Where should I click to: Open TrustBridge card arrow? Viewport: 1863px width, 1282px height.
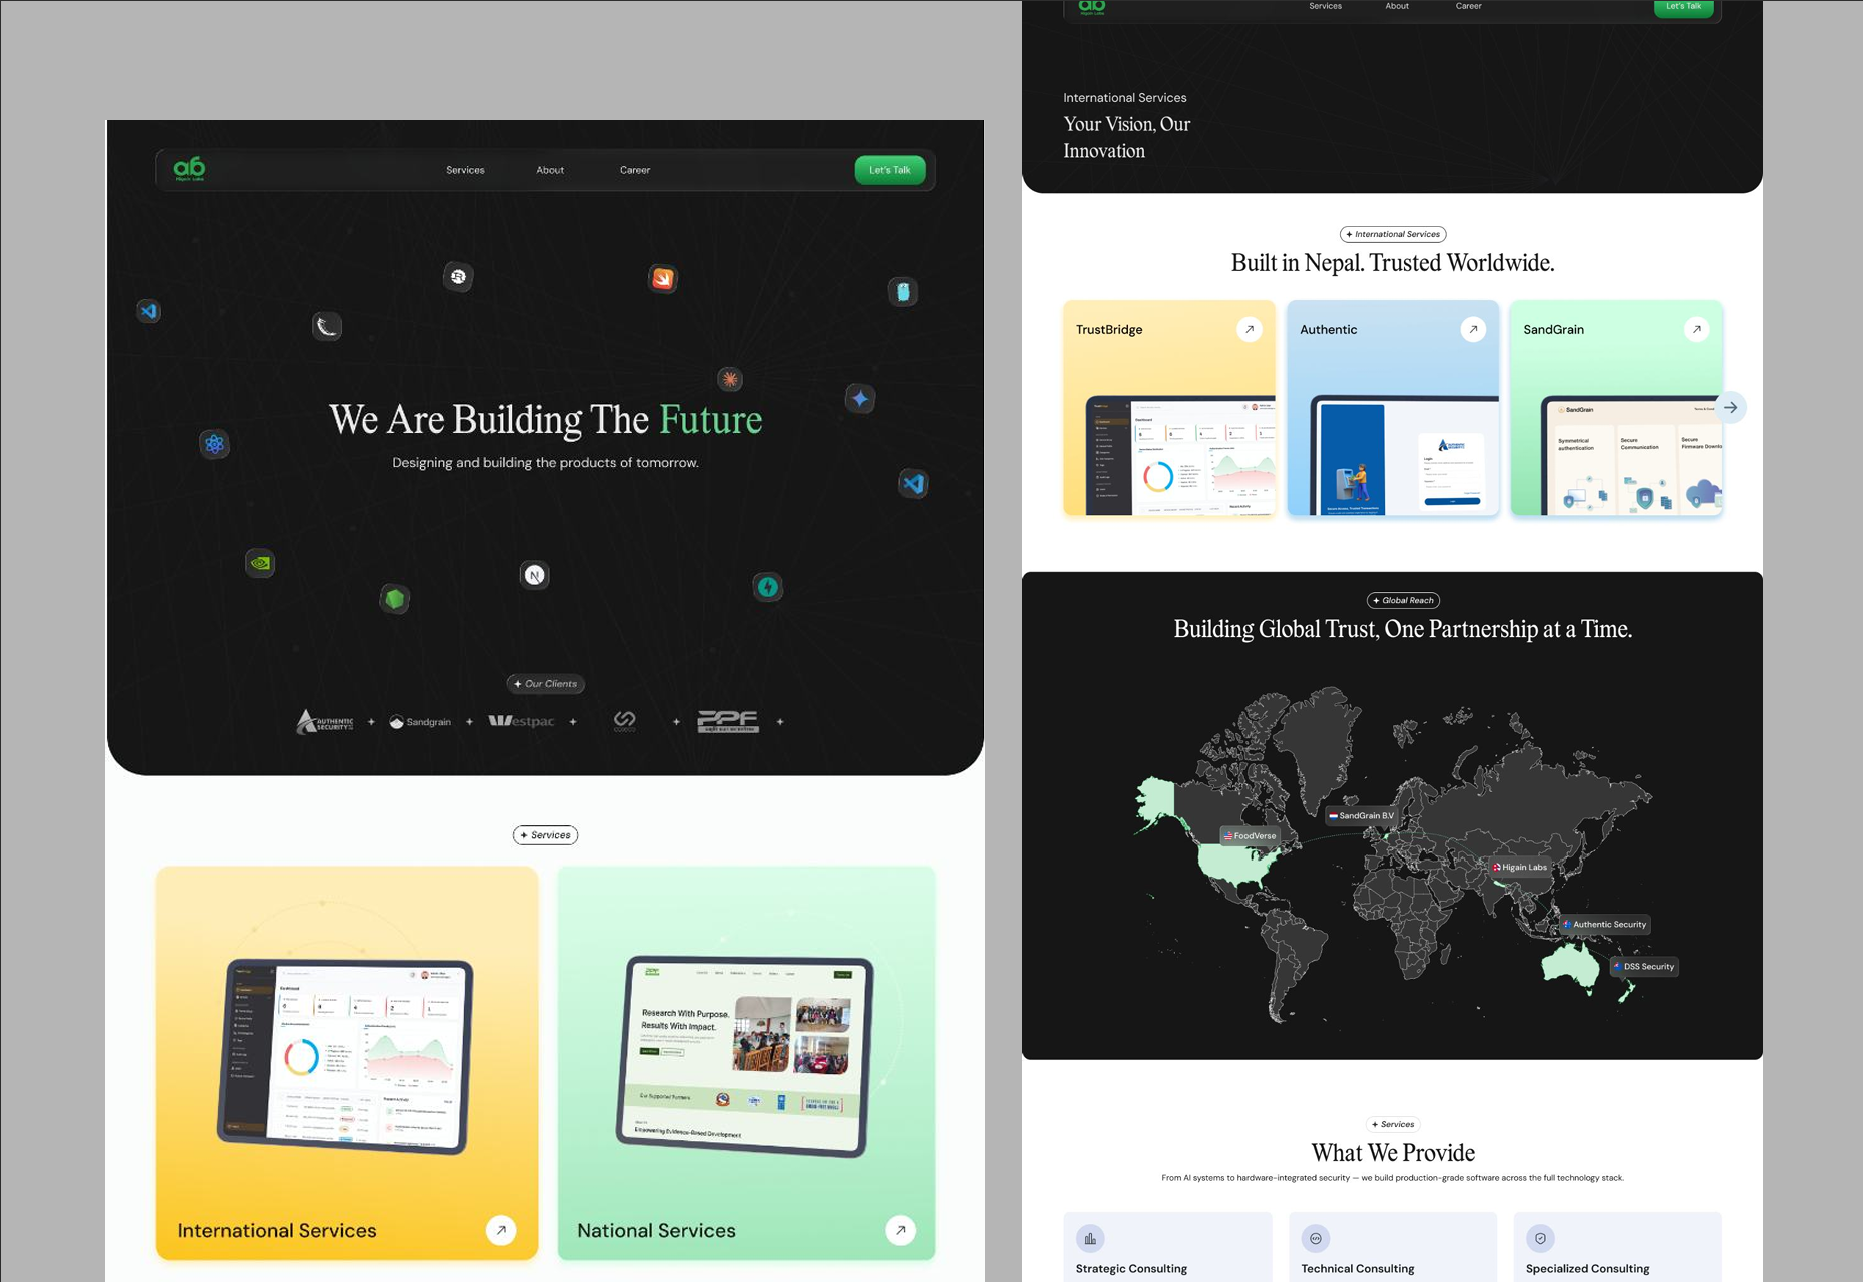click(1249, 329)
